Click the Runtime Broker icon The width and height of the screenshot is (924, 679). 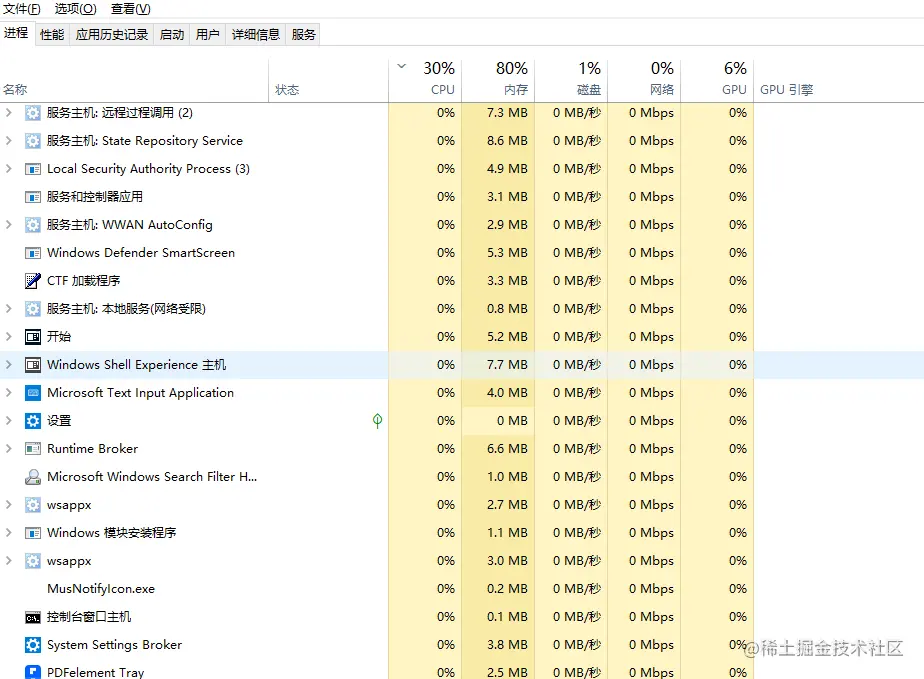(x=33, y=449)
